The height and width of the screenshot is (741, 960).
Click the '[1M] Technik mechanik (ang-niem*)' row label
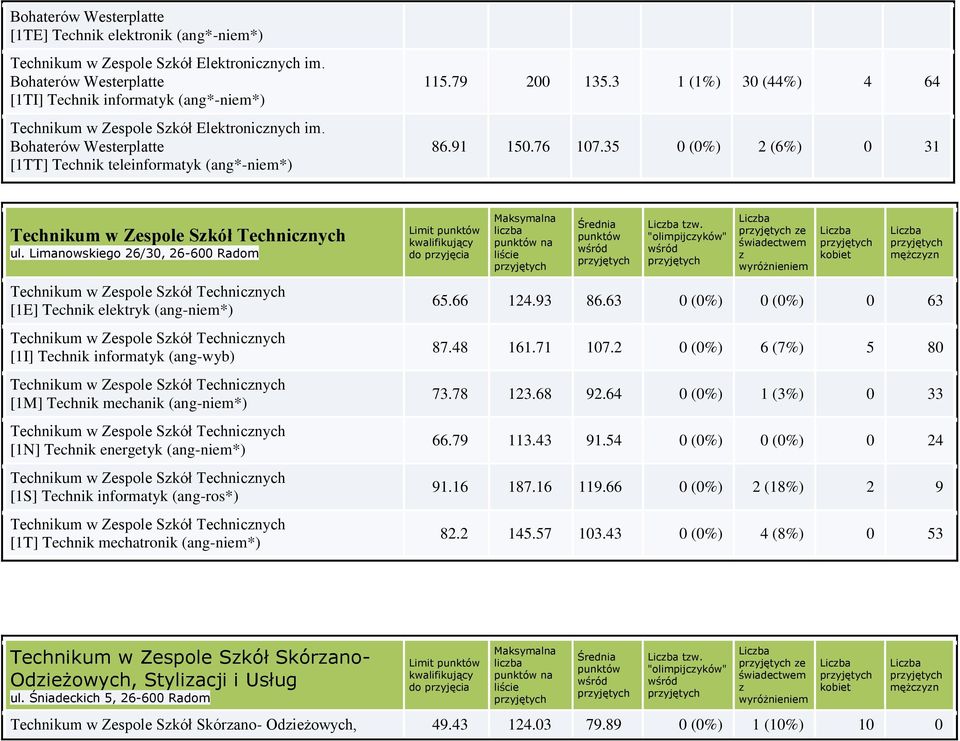(129, 403)
